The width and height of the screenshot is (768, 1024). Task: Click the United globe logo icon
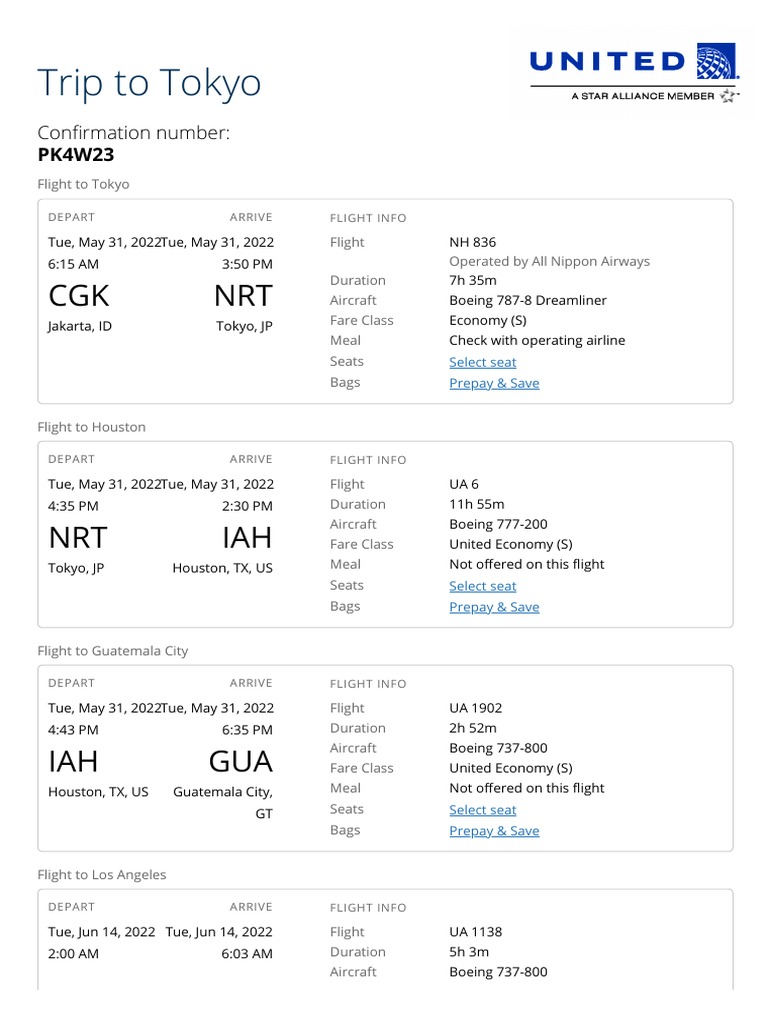click(714, 62)
